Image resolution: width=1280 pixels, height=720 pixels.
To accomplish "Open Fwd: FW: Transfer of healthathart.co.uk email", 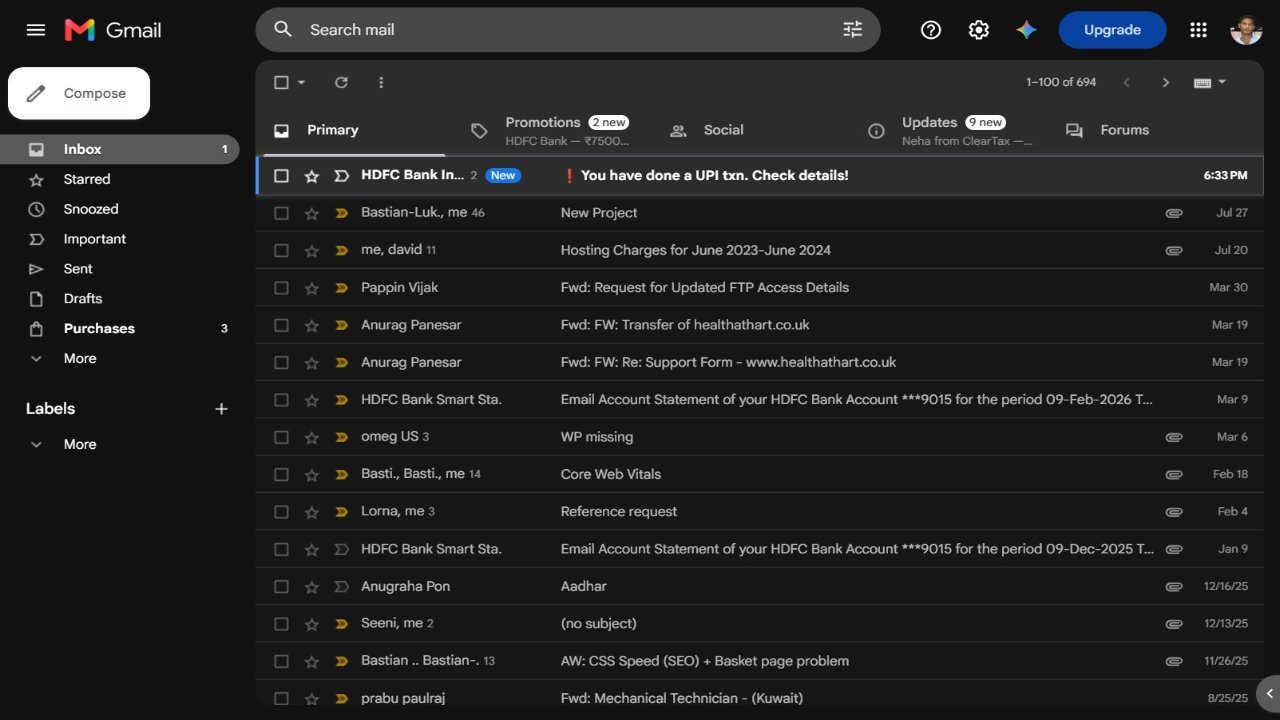I will [760, 325].
